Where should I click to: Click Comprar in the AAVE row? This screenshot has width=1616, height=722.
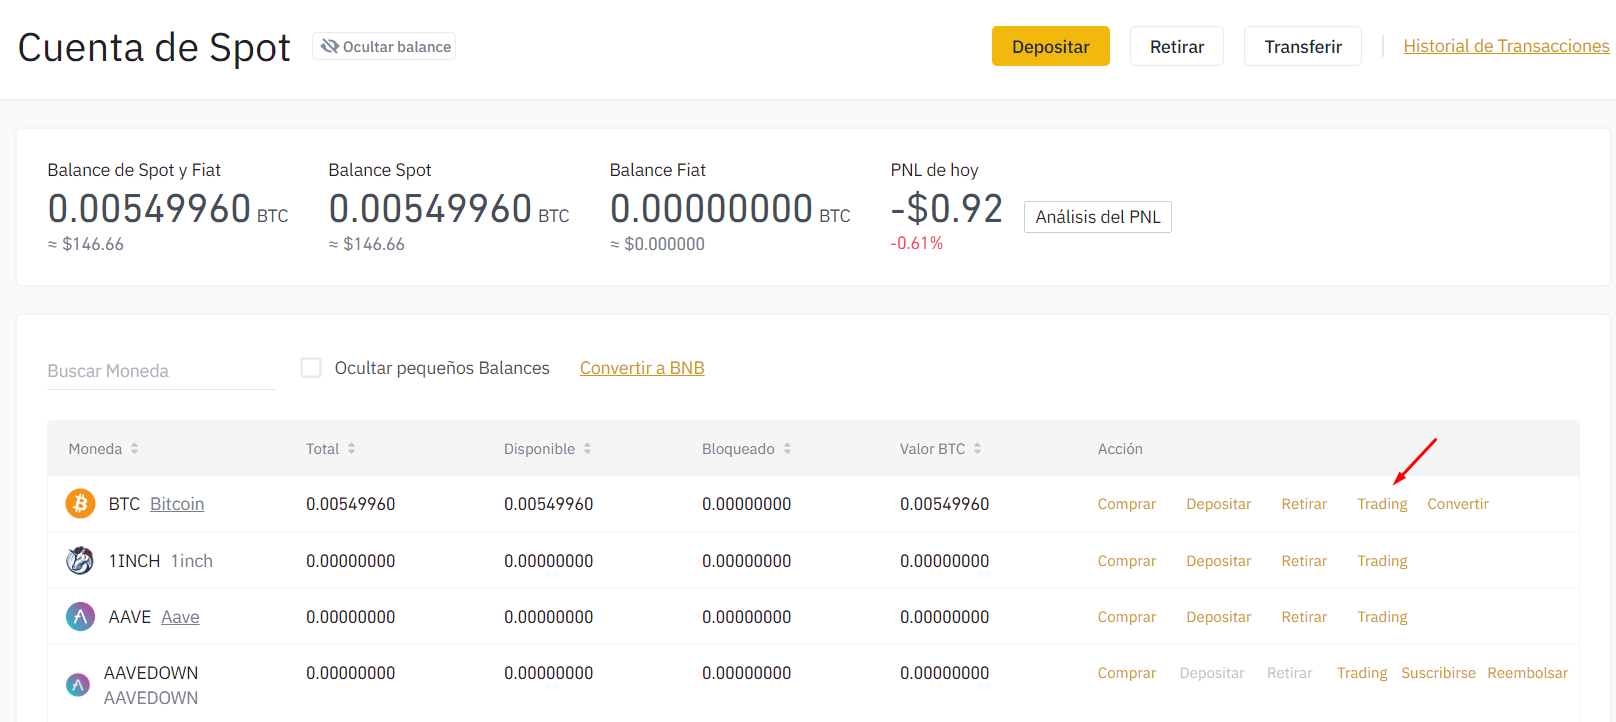[x=1126, y=617]
